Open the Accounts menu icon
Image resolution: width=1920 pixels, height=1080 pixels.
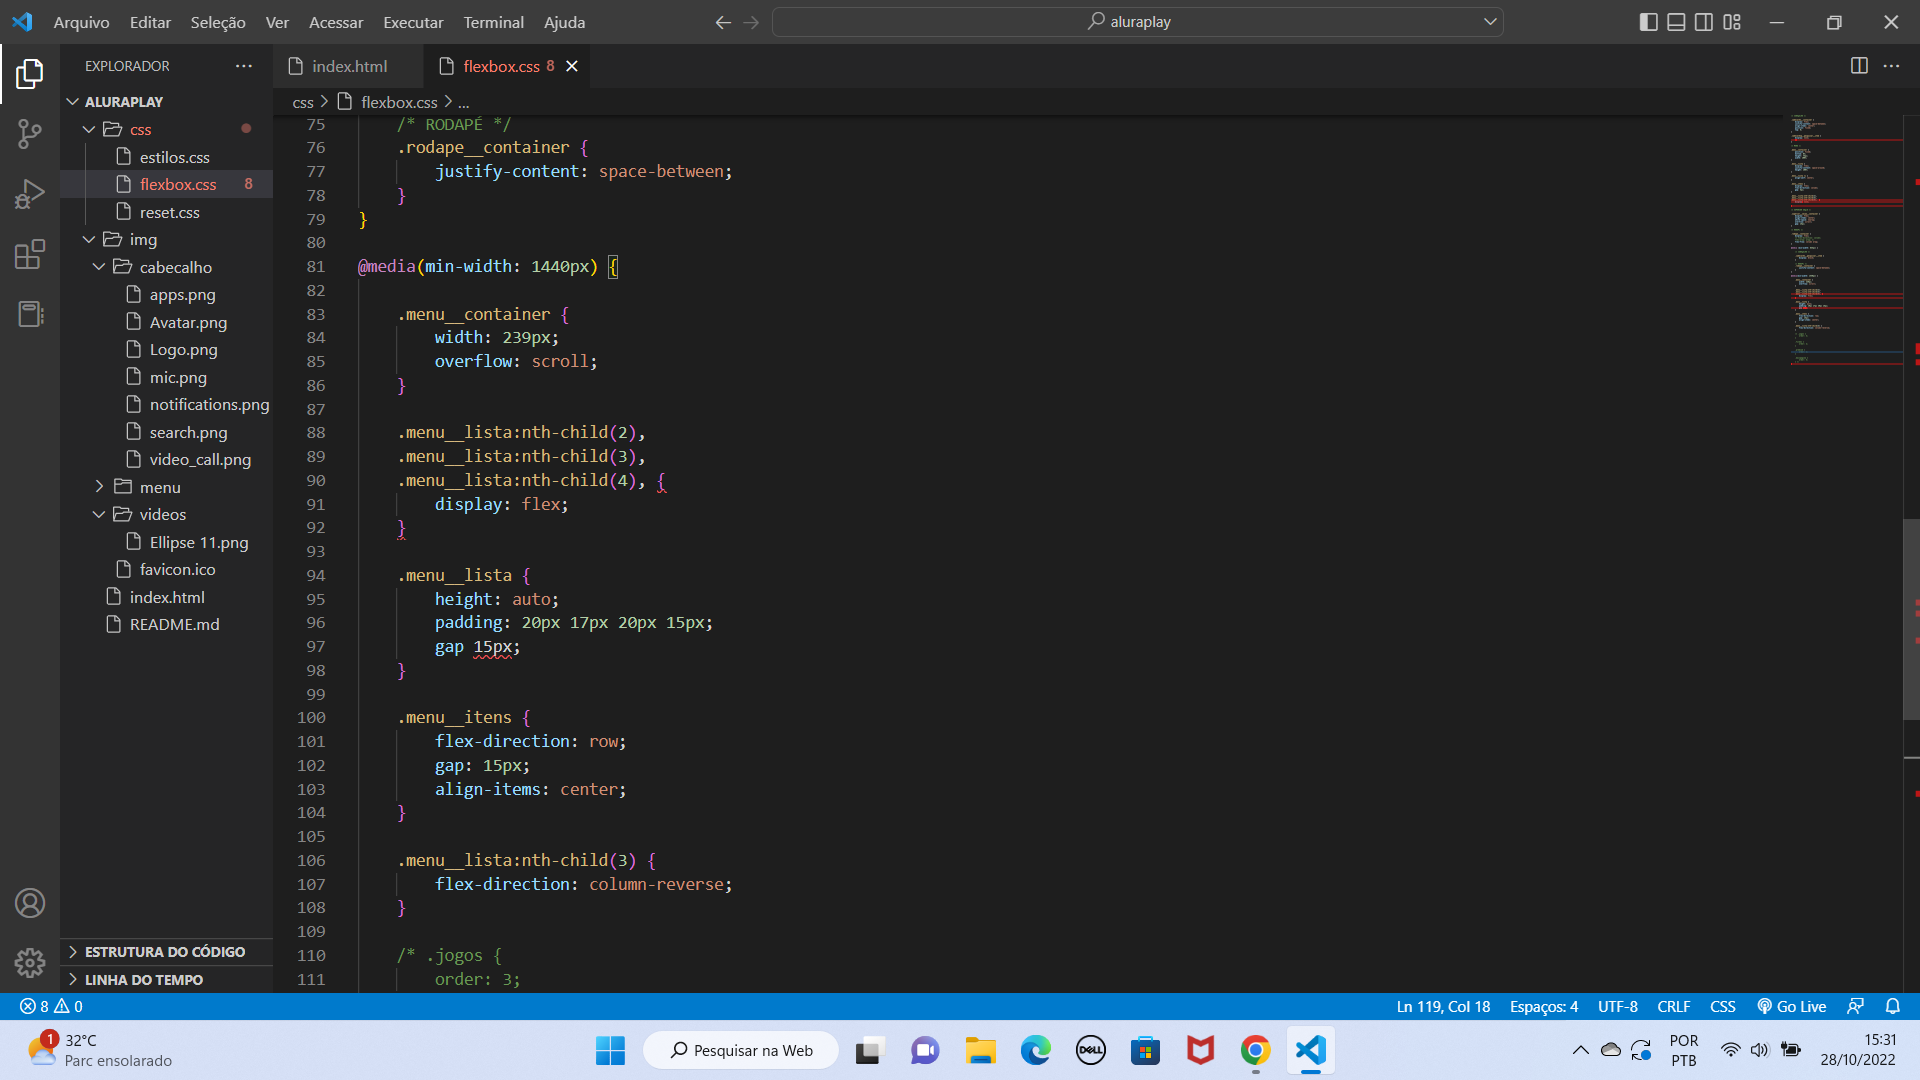[x=30, y=903]
